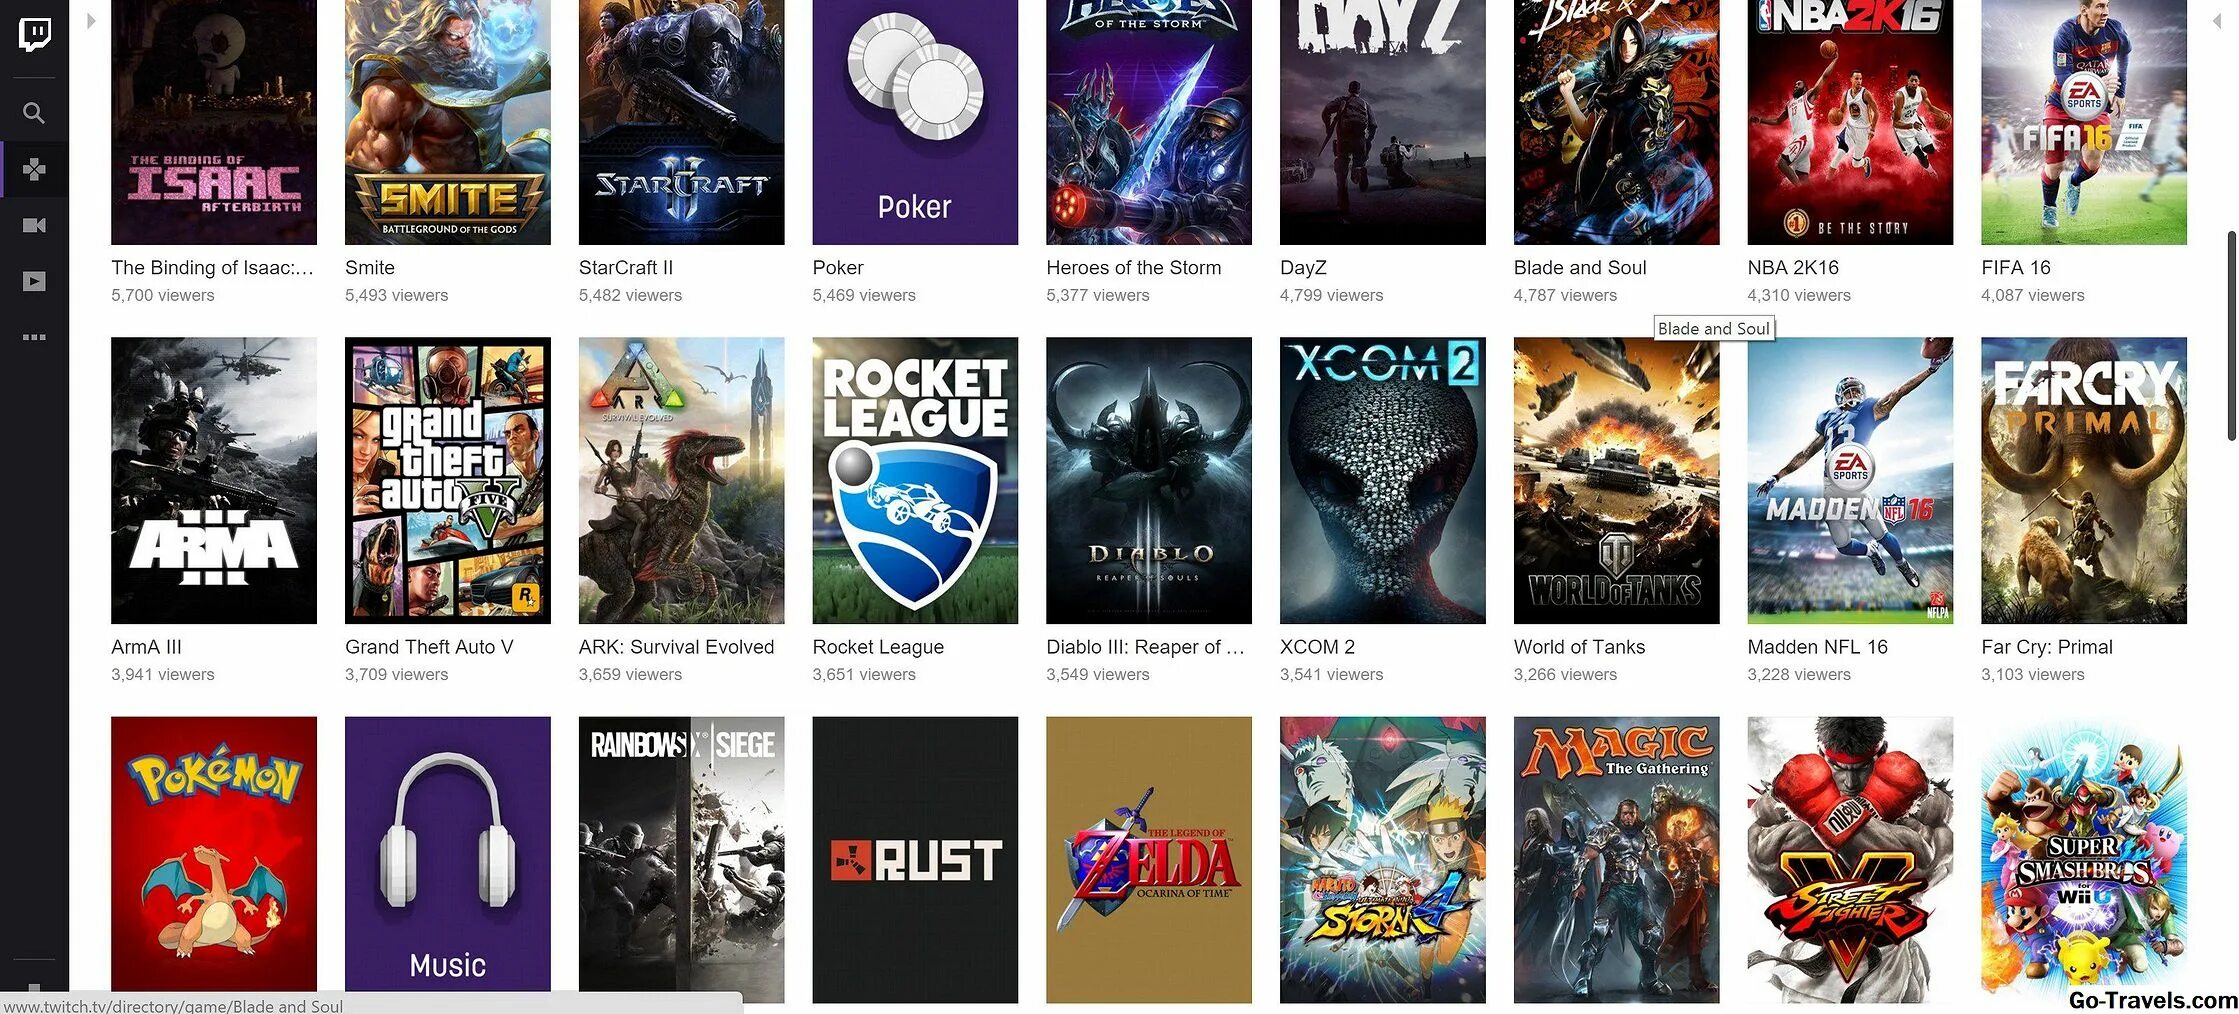Image resolution: width=2239 pixels, height=1014 pixels.
Task: Click the '4,087 viewers' text under FIFA 16
Action: point(2033,295)
